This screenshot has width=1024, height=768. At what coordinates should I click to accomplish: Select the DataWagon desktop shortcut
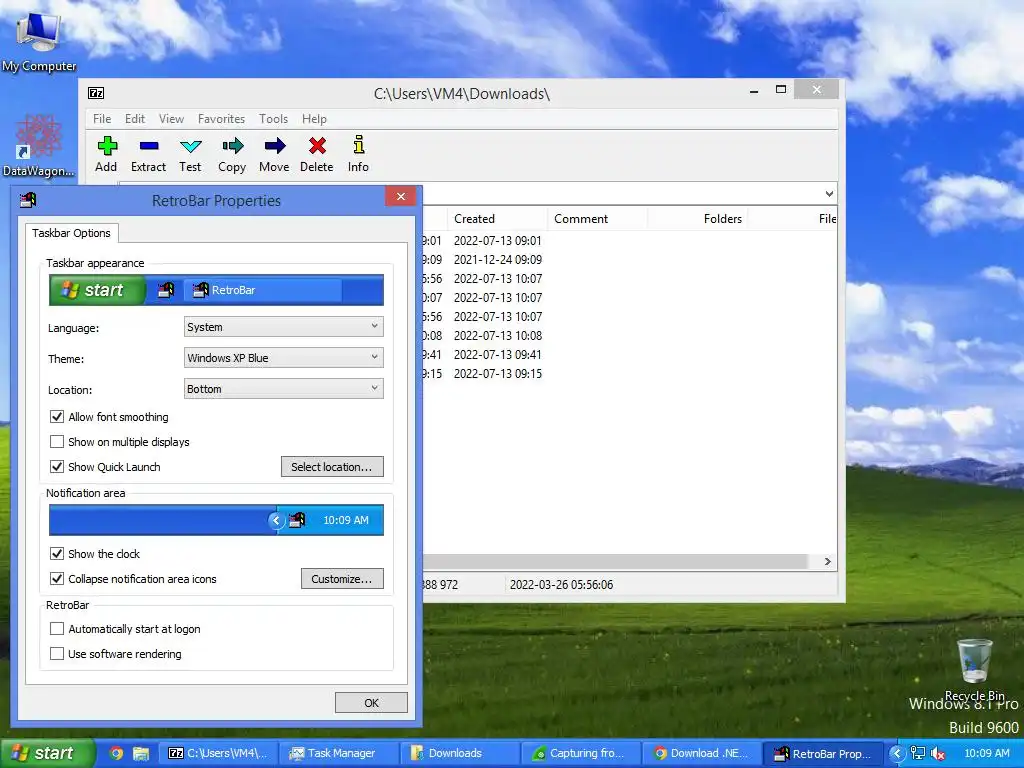[x=39, y=146]
